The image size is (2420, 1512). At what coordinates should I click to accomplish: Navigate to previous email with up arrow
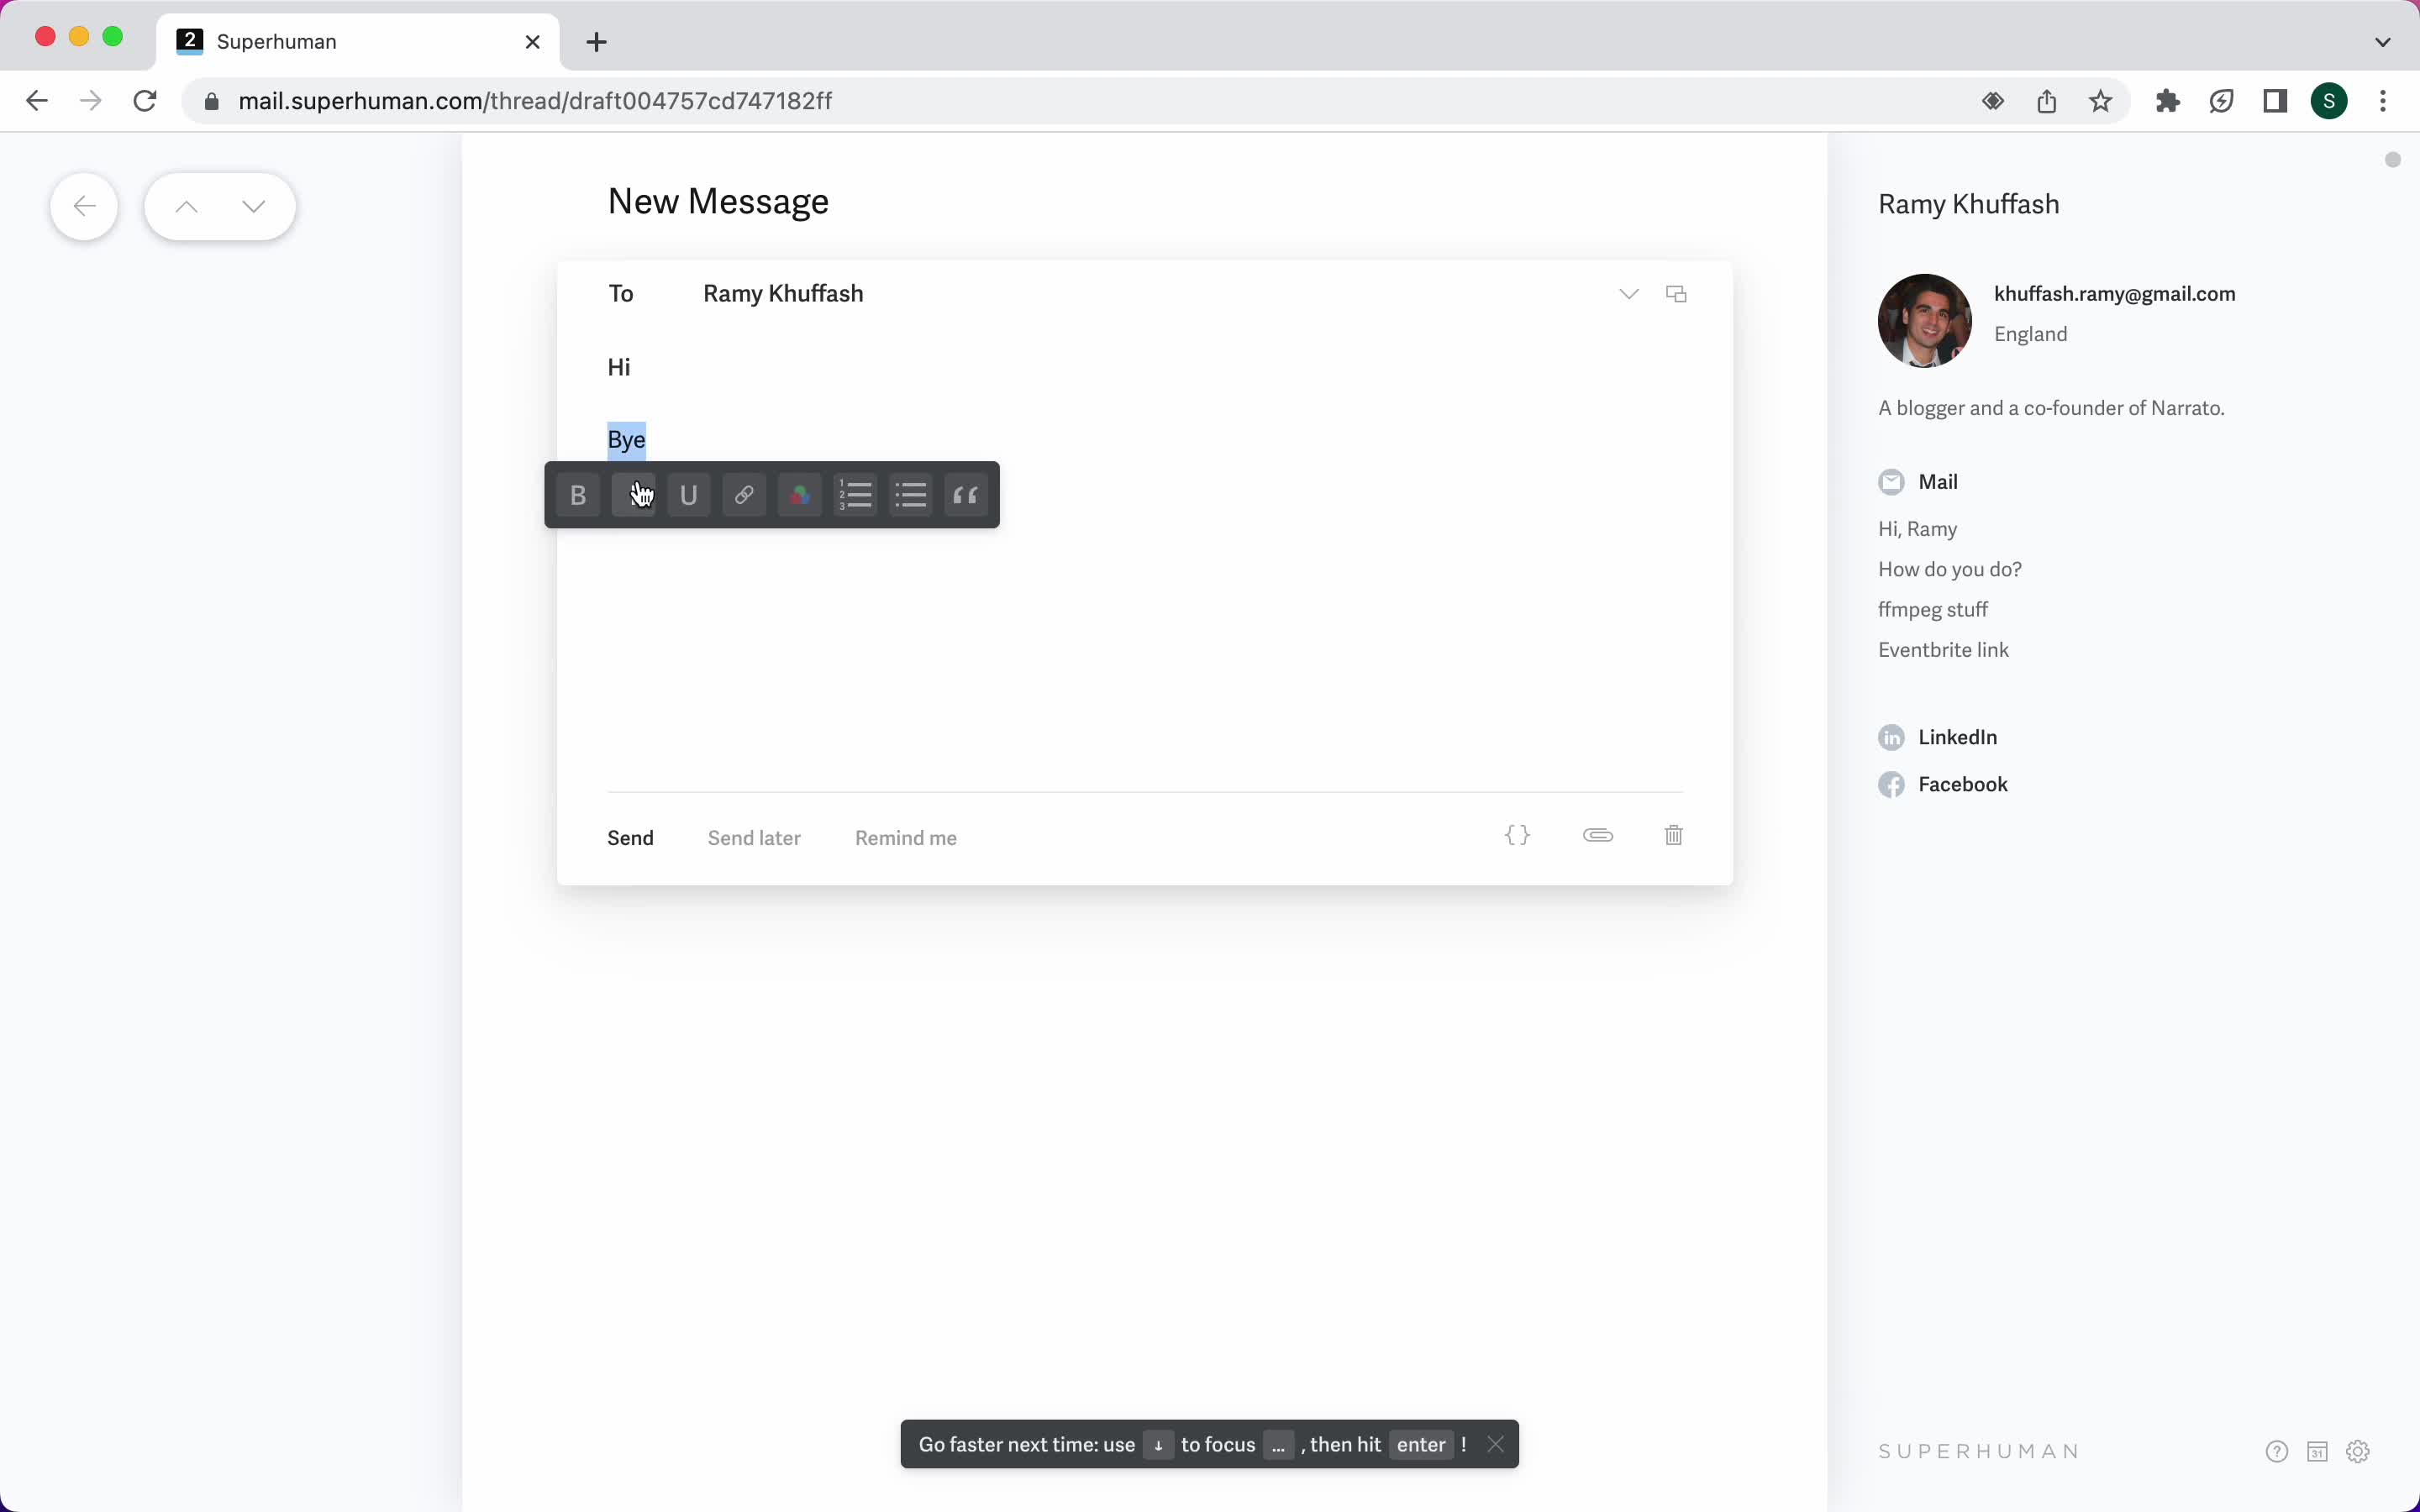tap(187, 204)
